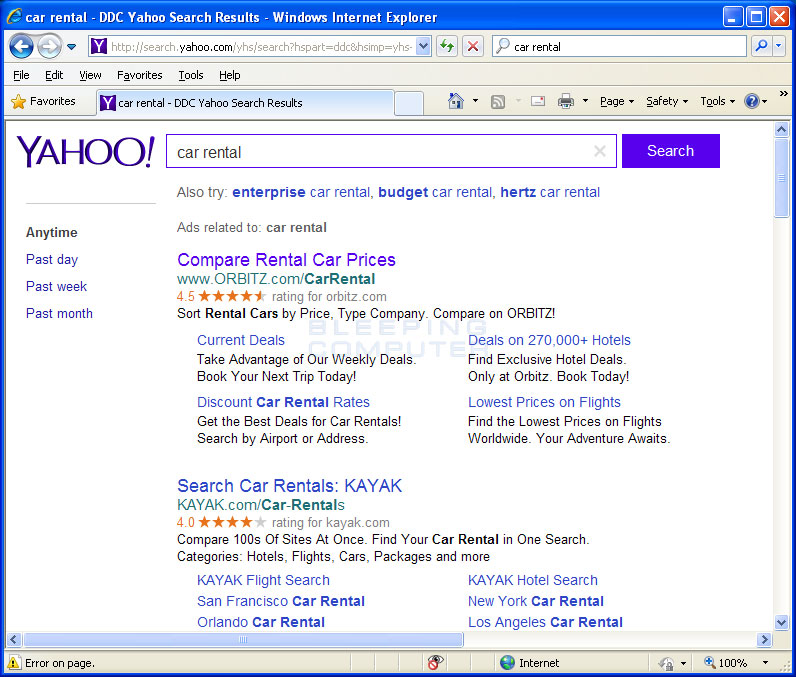This screenshot has height=677, width=796.
Task: Click the Favorites star button
Action: pos(44,101)
